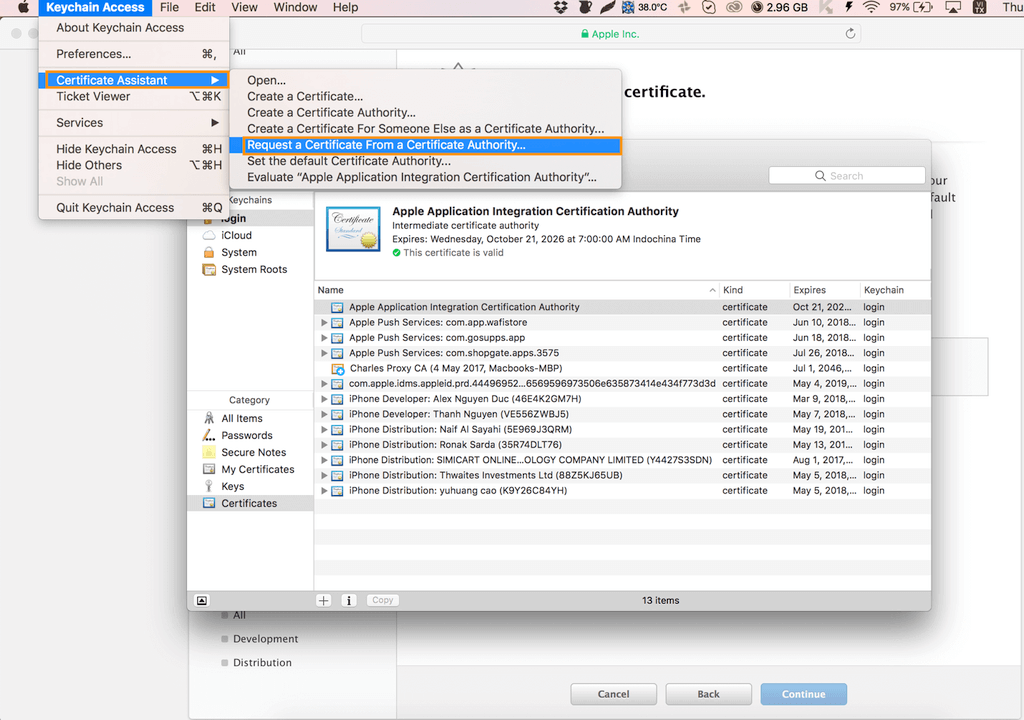Open the info icon in the bottom bar
This screenshot has width=1024, height=720.
(x=349, y=600)
